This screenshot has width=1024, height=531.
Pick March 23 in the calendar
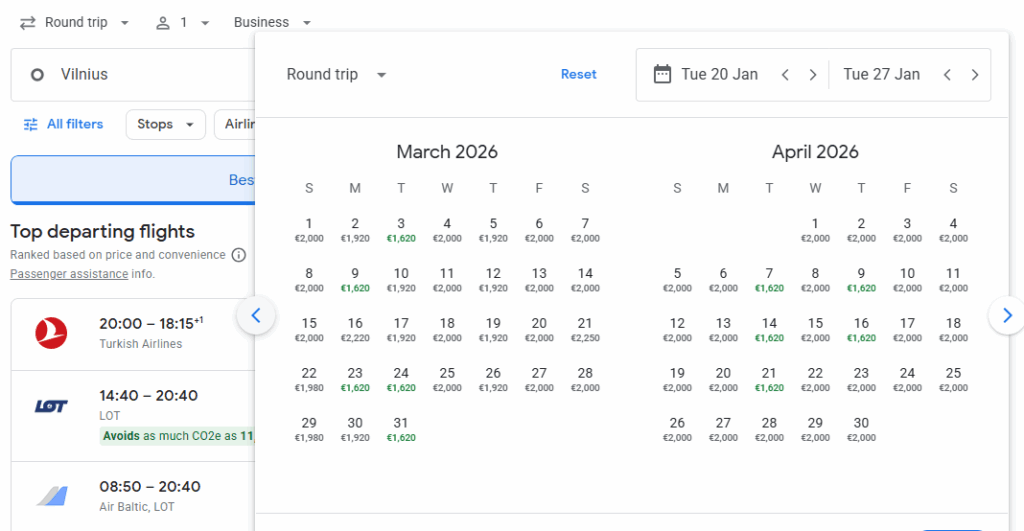pos(355,379)
